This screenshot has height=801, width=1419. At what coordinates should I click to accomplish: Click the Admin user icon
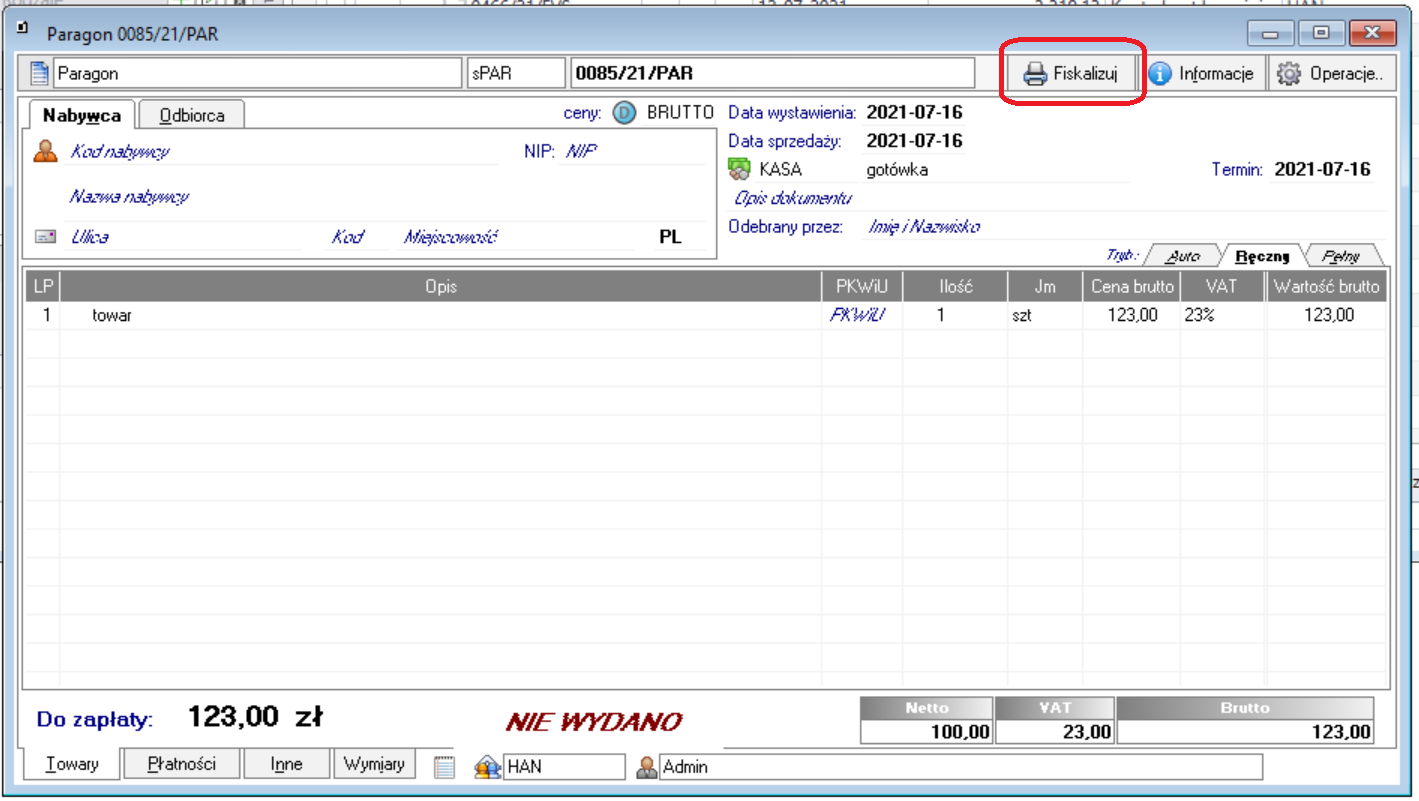click(647, 767)
